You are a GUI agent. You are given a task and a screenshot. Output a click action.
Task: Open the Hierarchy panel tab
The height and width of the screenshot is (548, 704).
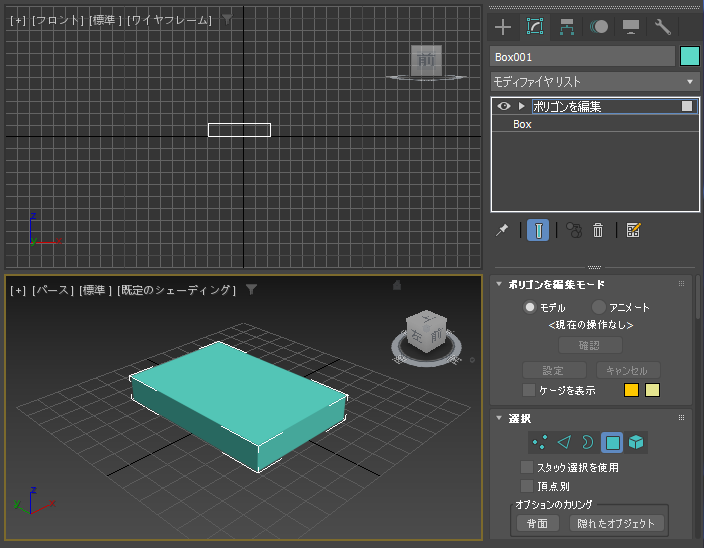point(567,27)
